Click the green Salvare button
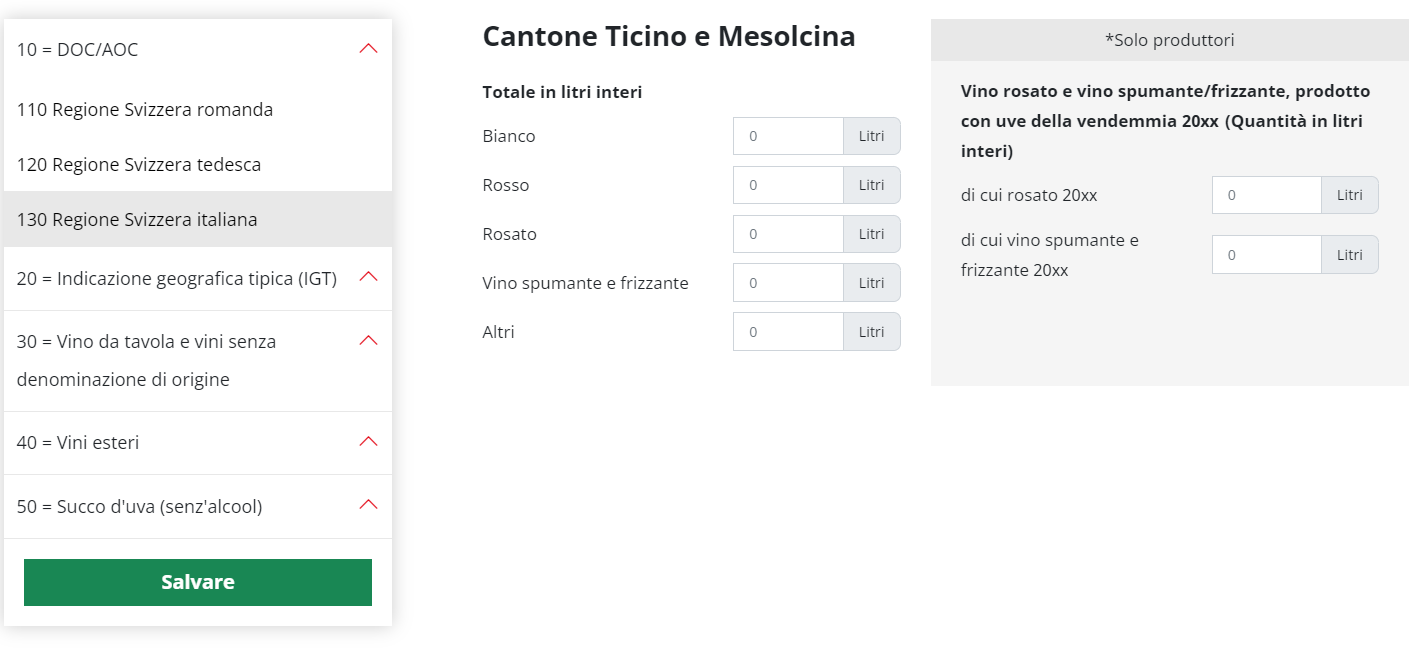1419x664 pixels. 198,582
